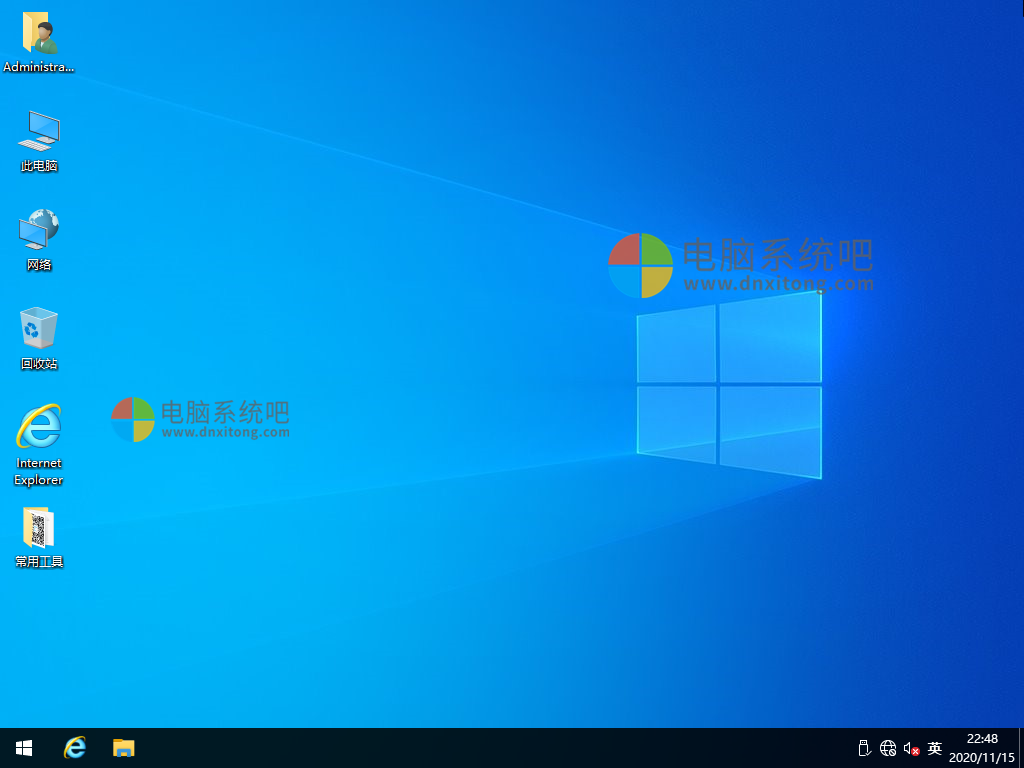Switch input method via the 英 indicator
Screen dimensions: 1024x768
point(934,747)
